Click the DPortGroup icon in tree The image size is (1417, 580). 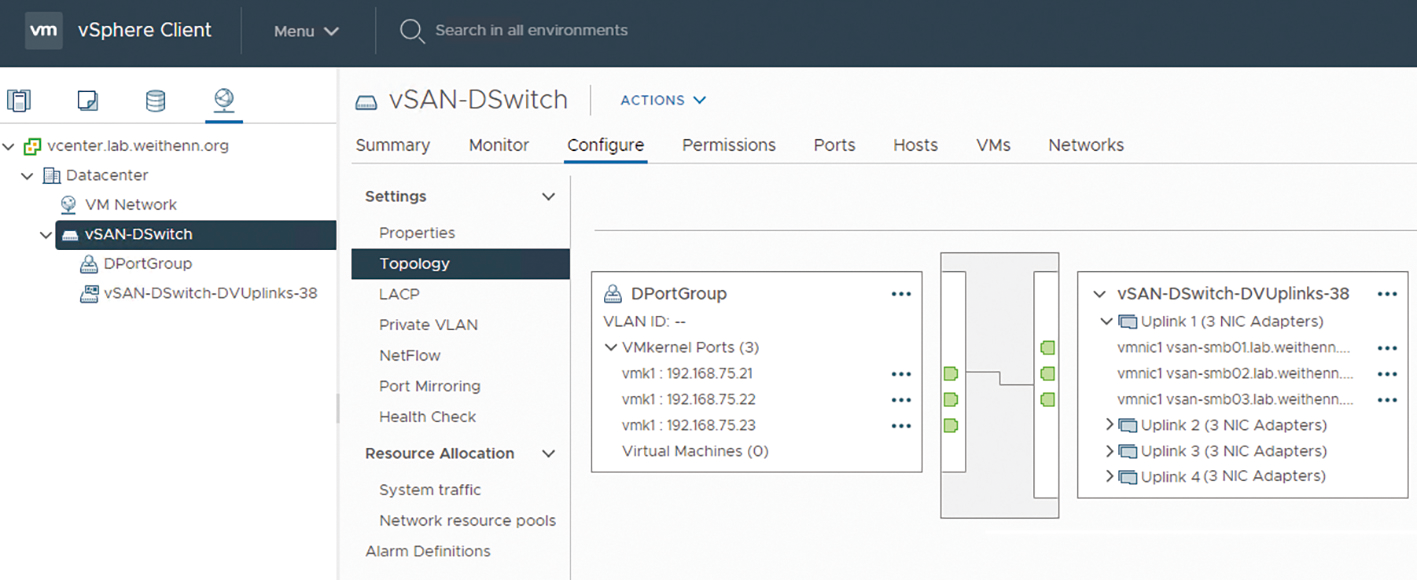tap(88, 264)
